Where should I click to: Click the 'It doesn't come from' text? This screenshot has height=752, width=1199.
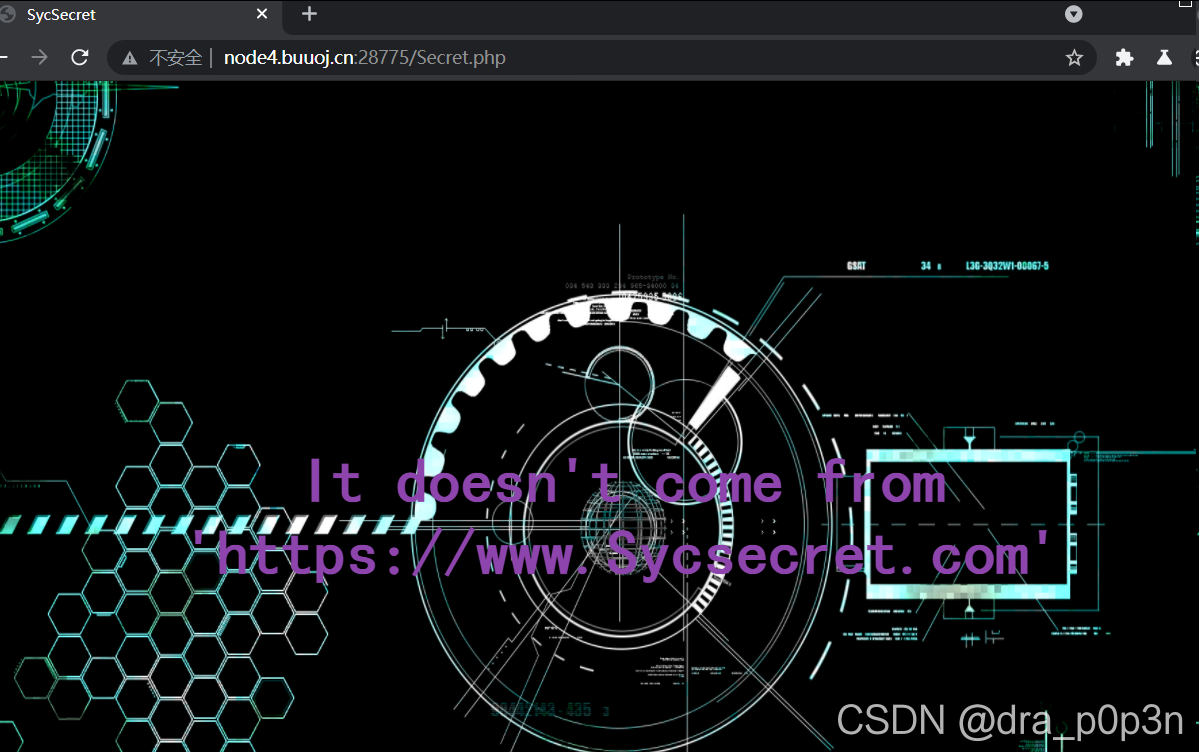626,483
